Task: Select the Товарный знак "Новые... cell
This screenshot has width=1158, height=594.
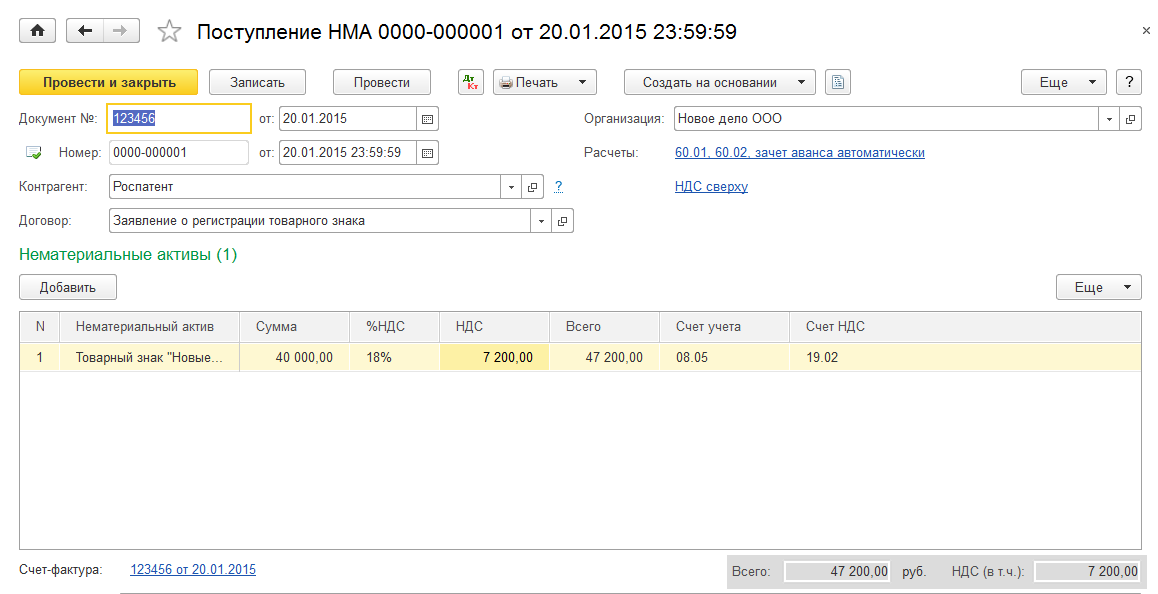Action: coord(149,358)
